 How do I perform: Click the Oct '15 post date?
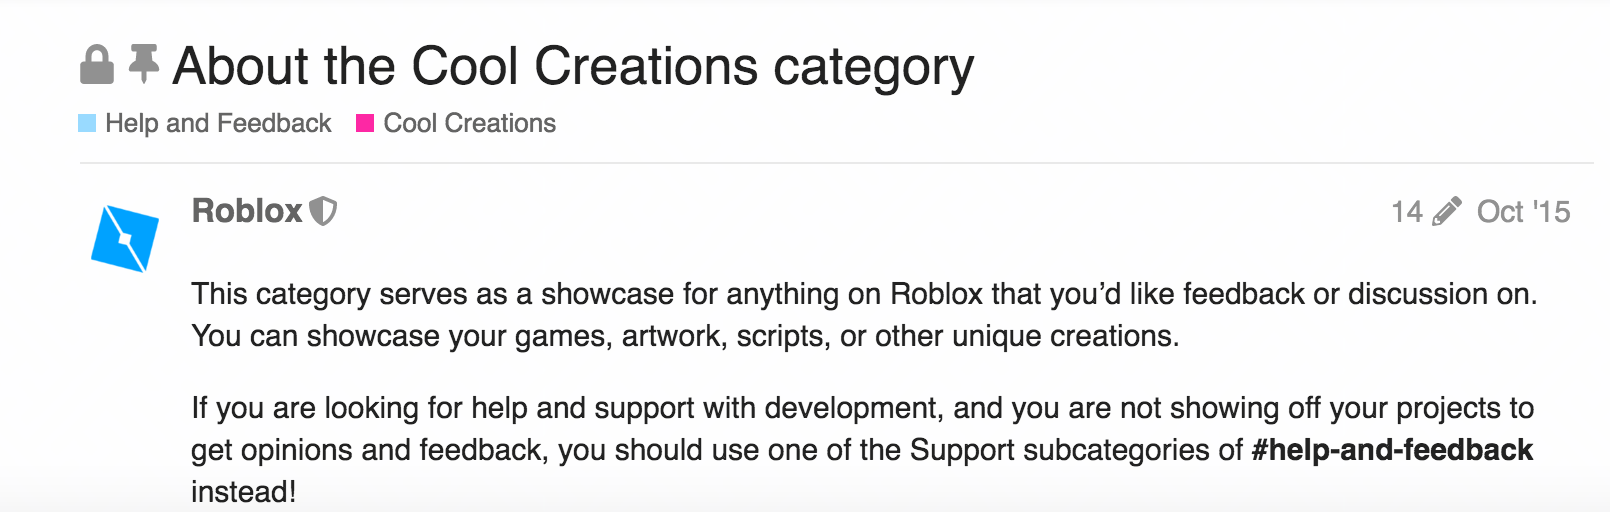pyautogui.click(x=1523, y=212)
